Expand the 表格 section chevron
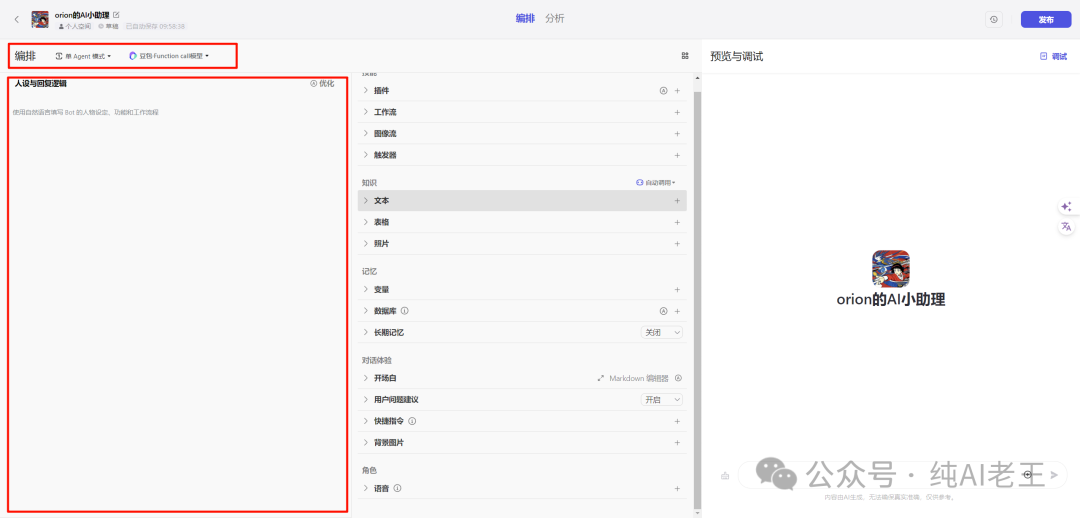The image size is (1080, 518). coord(366,222)
